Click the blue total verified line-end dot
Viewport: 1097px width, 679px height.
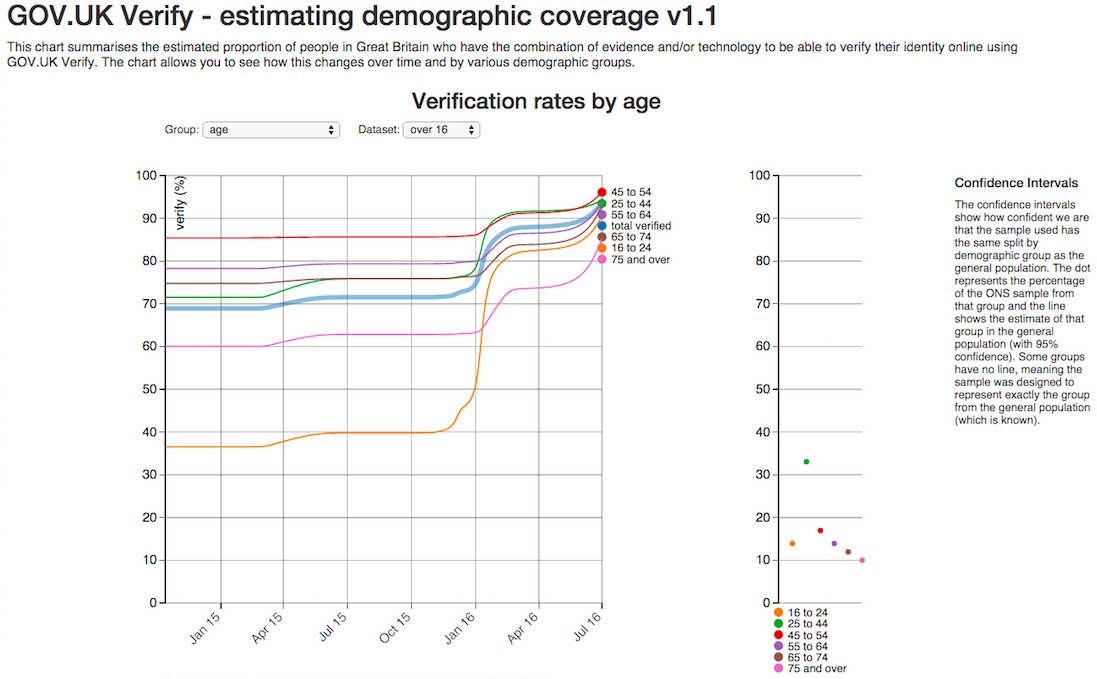pos(602,226)
